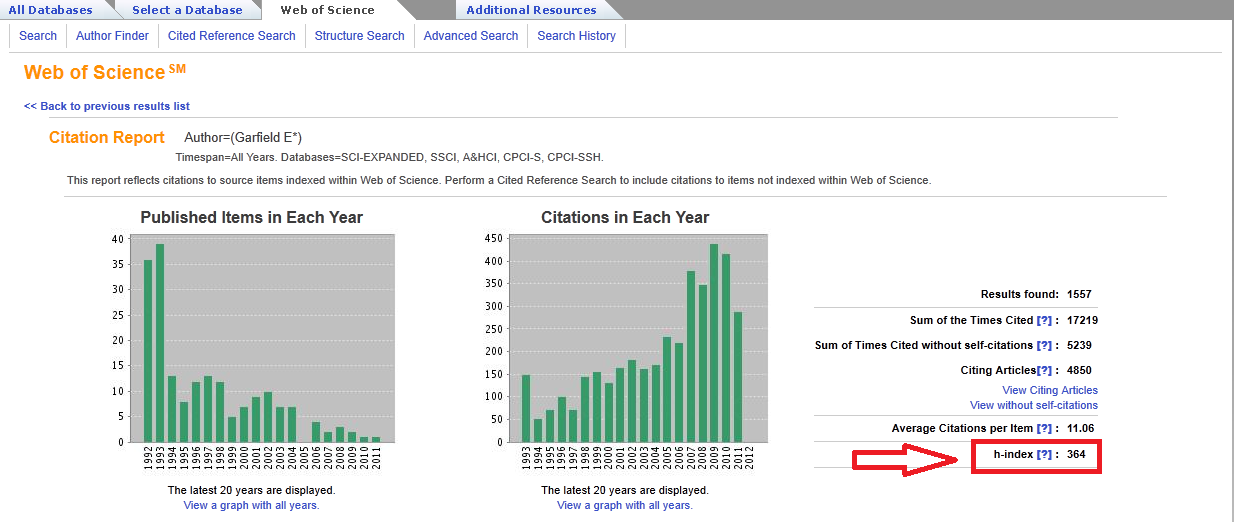Click the Citation Report heading
Screen dimensions: 1234x522
[x=107, y=137]
